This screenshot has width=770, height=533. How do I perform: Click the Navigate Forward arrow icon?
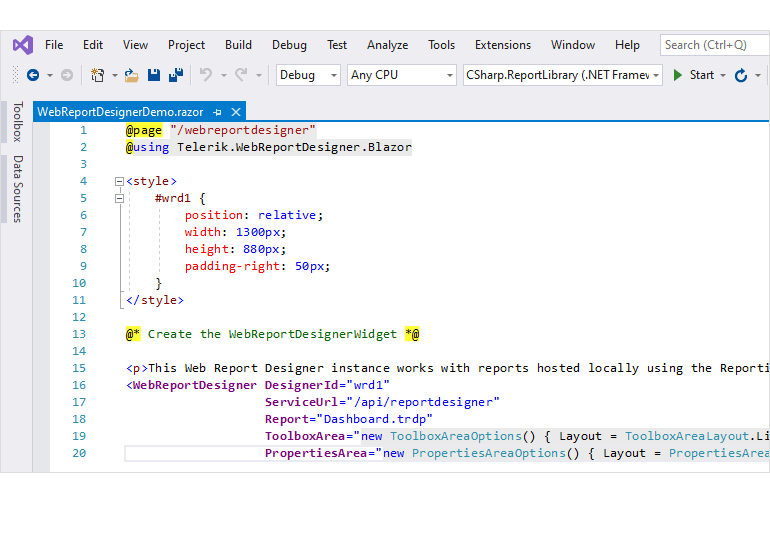pos(67,75)
